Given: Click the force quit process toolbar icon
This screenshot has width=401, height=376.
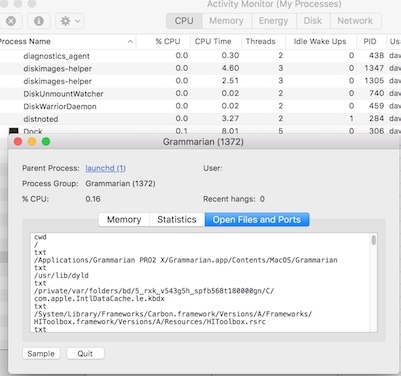Looking at the screenshot, I should tap(11, 21).
